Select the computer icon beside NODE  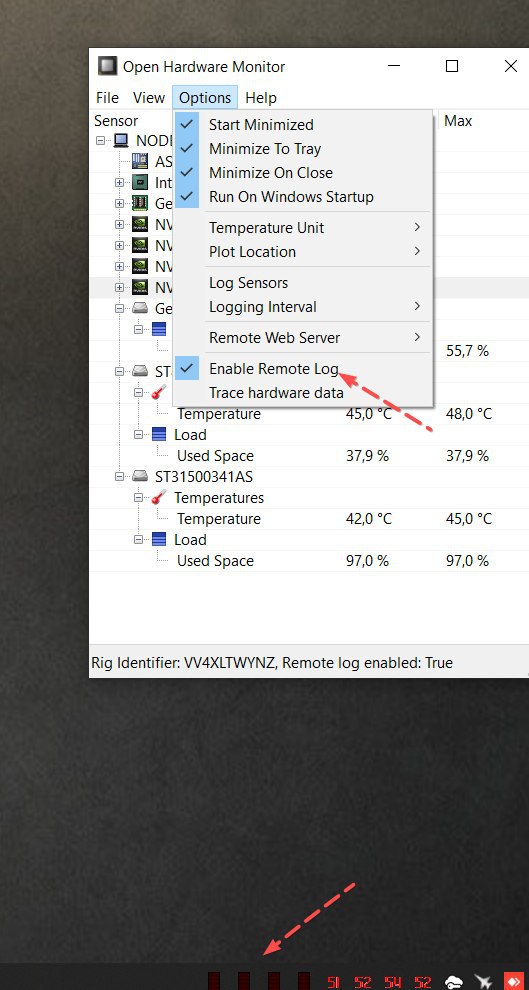121,140
